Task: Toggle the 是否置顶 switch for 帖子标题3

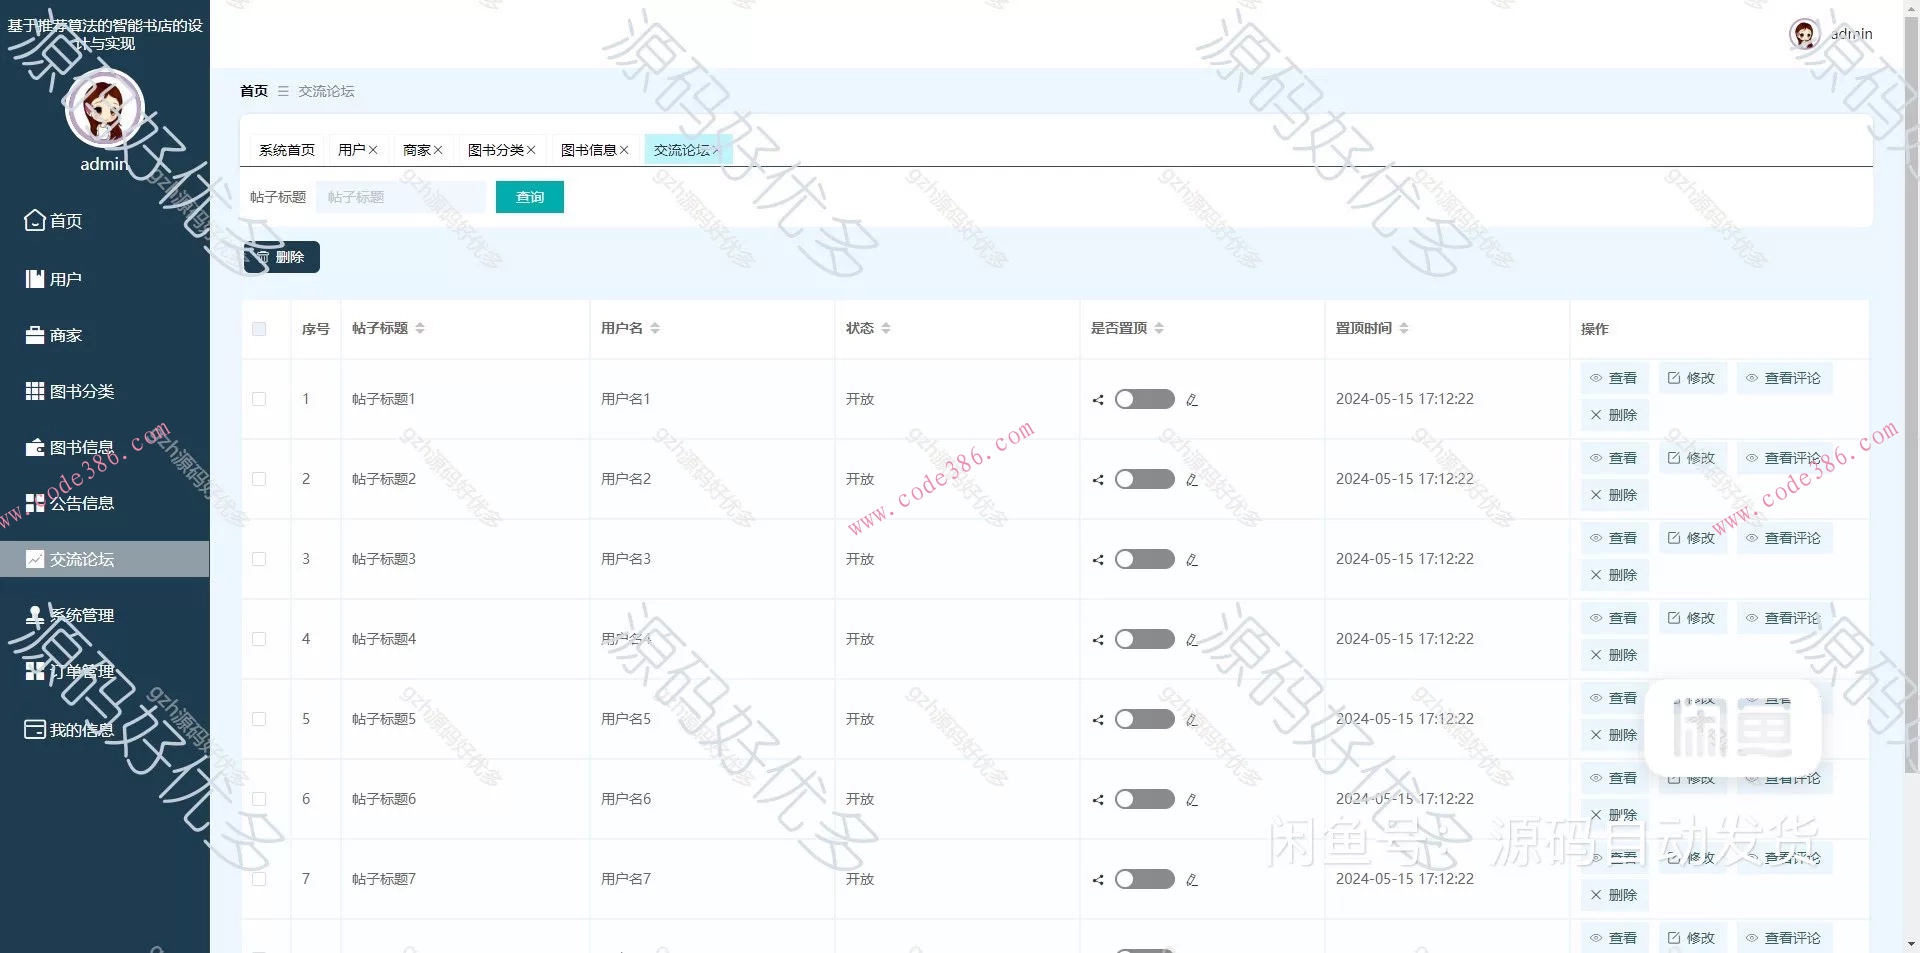Action: coord(1145,559)
